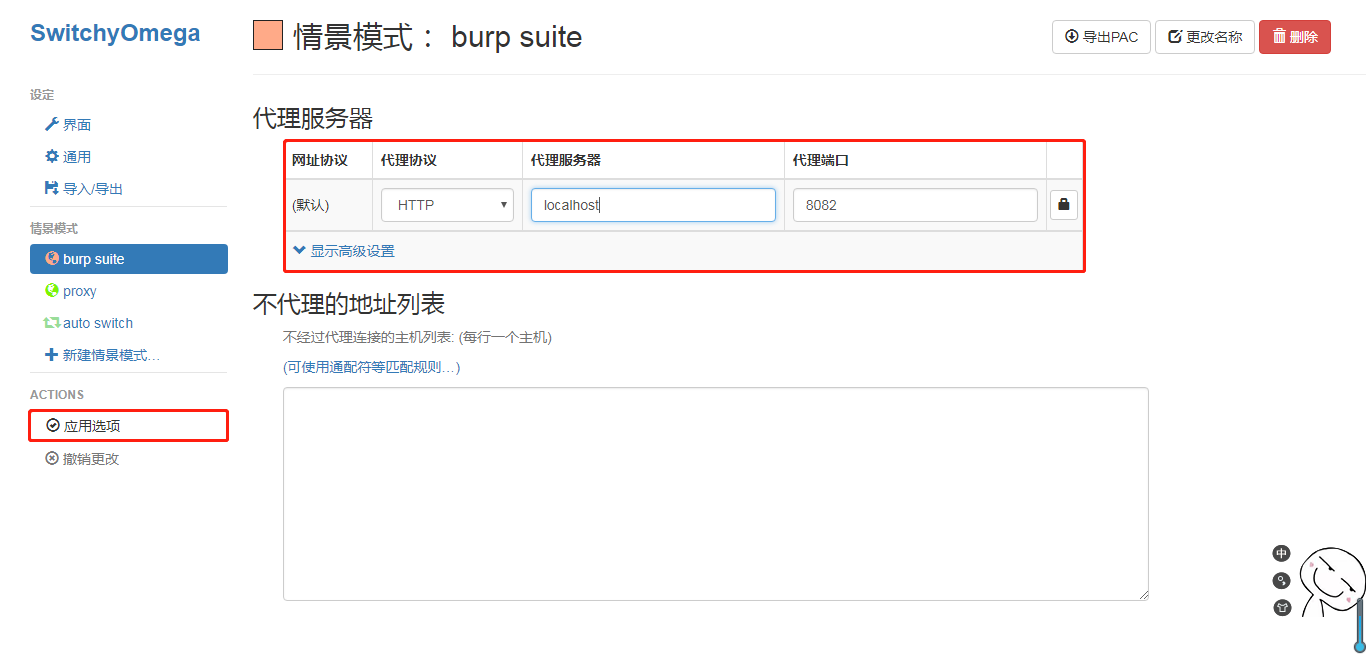Click the save icon beside 导入/导出
This screenshot has width=1366, height=657.
click(52, 188)
